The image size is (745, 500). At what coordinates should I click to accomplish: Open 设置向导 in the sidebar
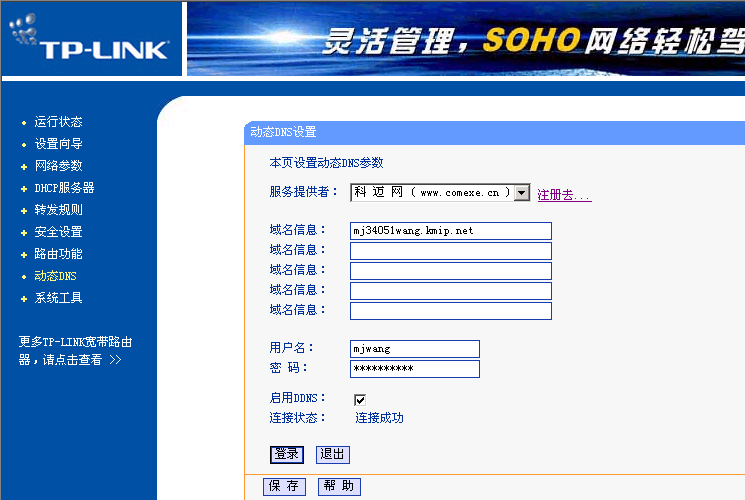coord(58,144)
